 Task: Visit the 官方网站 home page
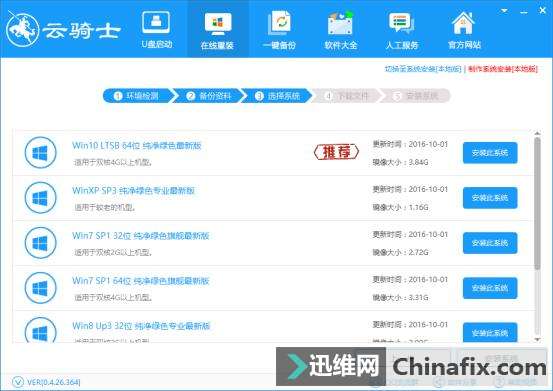click(x=464, y=30)
